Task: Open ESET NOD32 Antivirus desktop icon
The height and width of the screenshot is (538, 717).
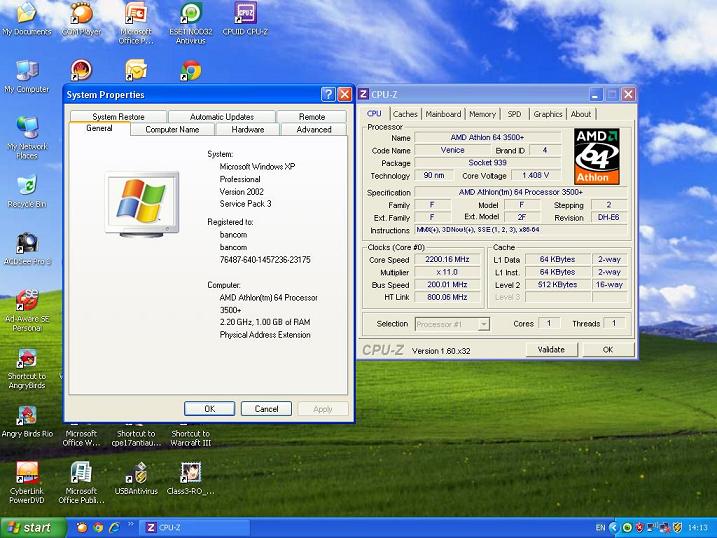Action: pyautogui.click(x=190, y=15)
